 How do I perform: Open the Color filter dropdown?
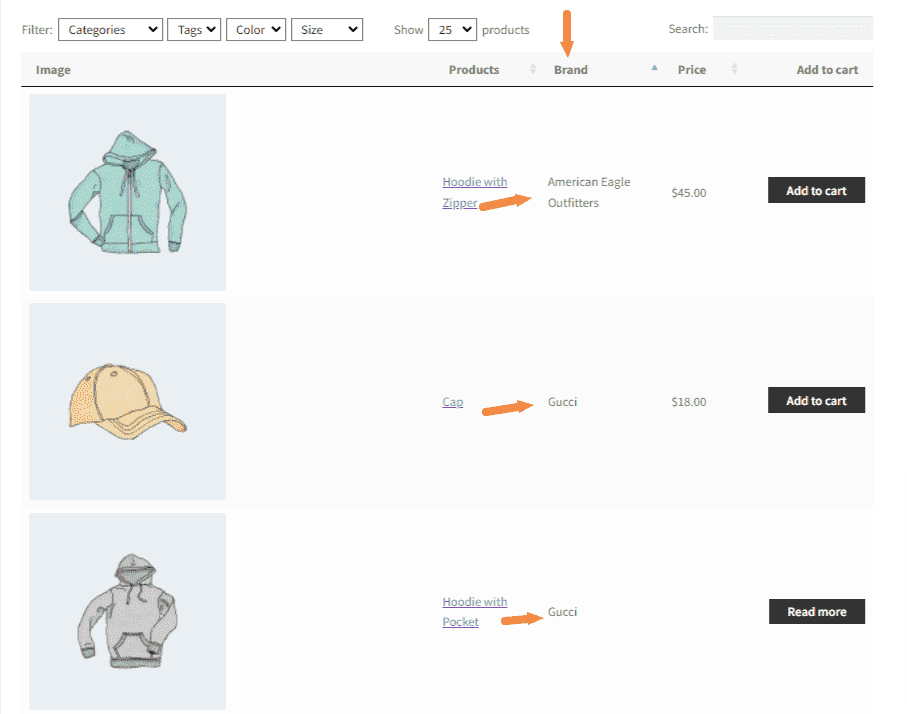point(256,30)
